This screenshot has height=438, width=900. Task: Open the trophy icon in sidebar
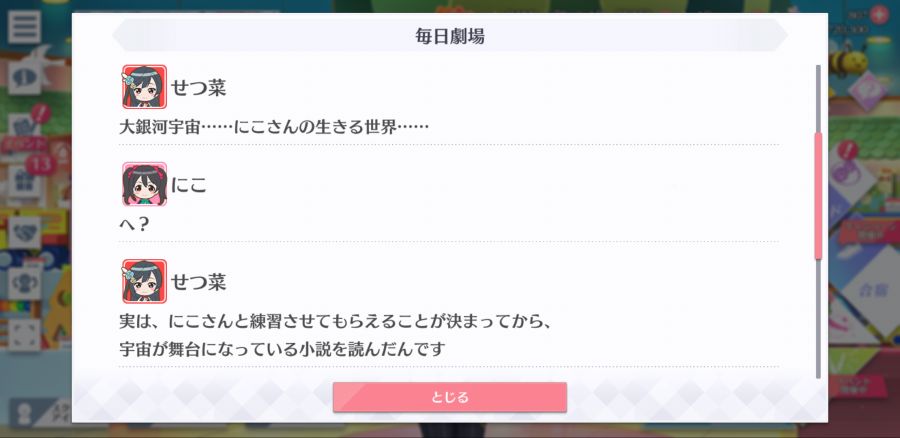(x=25, y=283)
